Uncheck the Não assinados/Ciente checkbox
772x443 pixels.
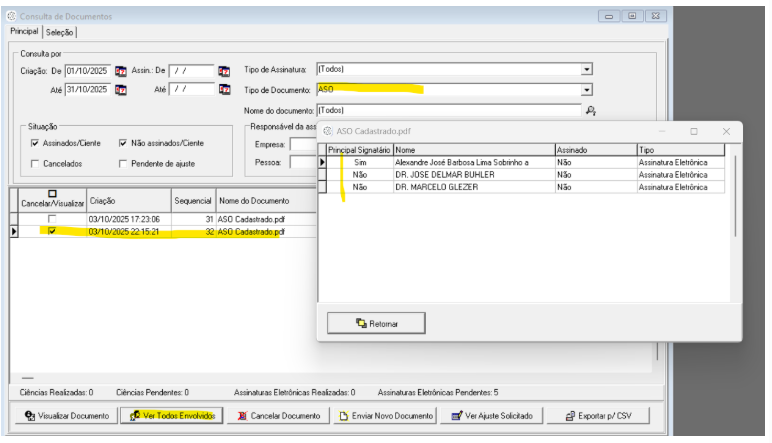point(123,143)
